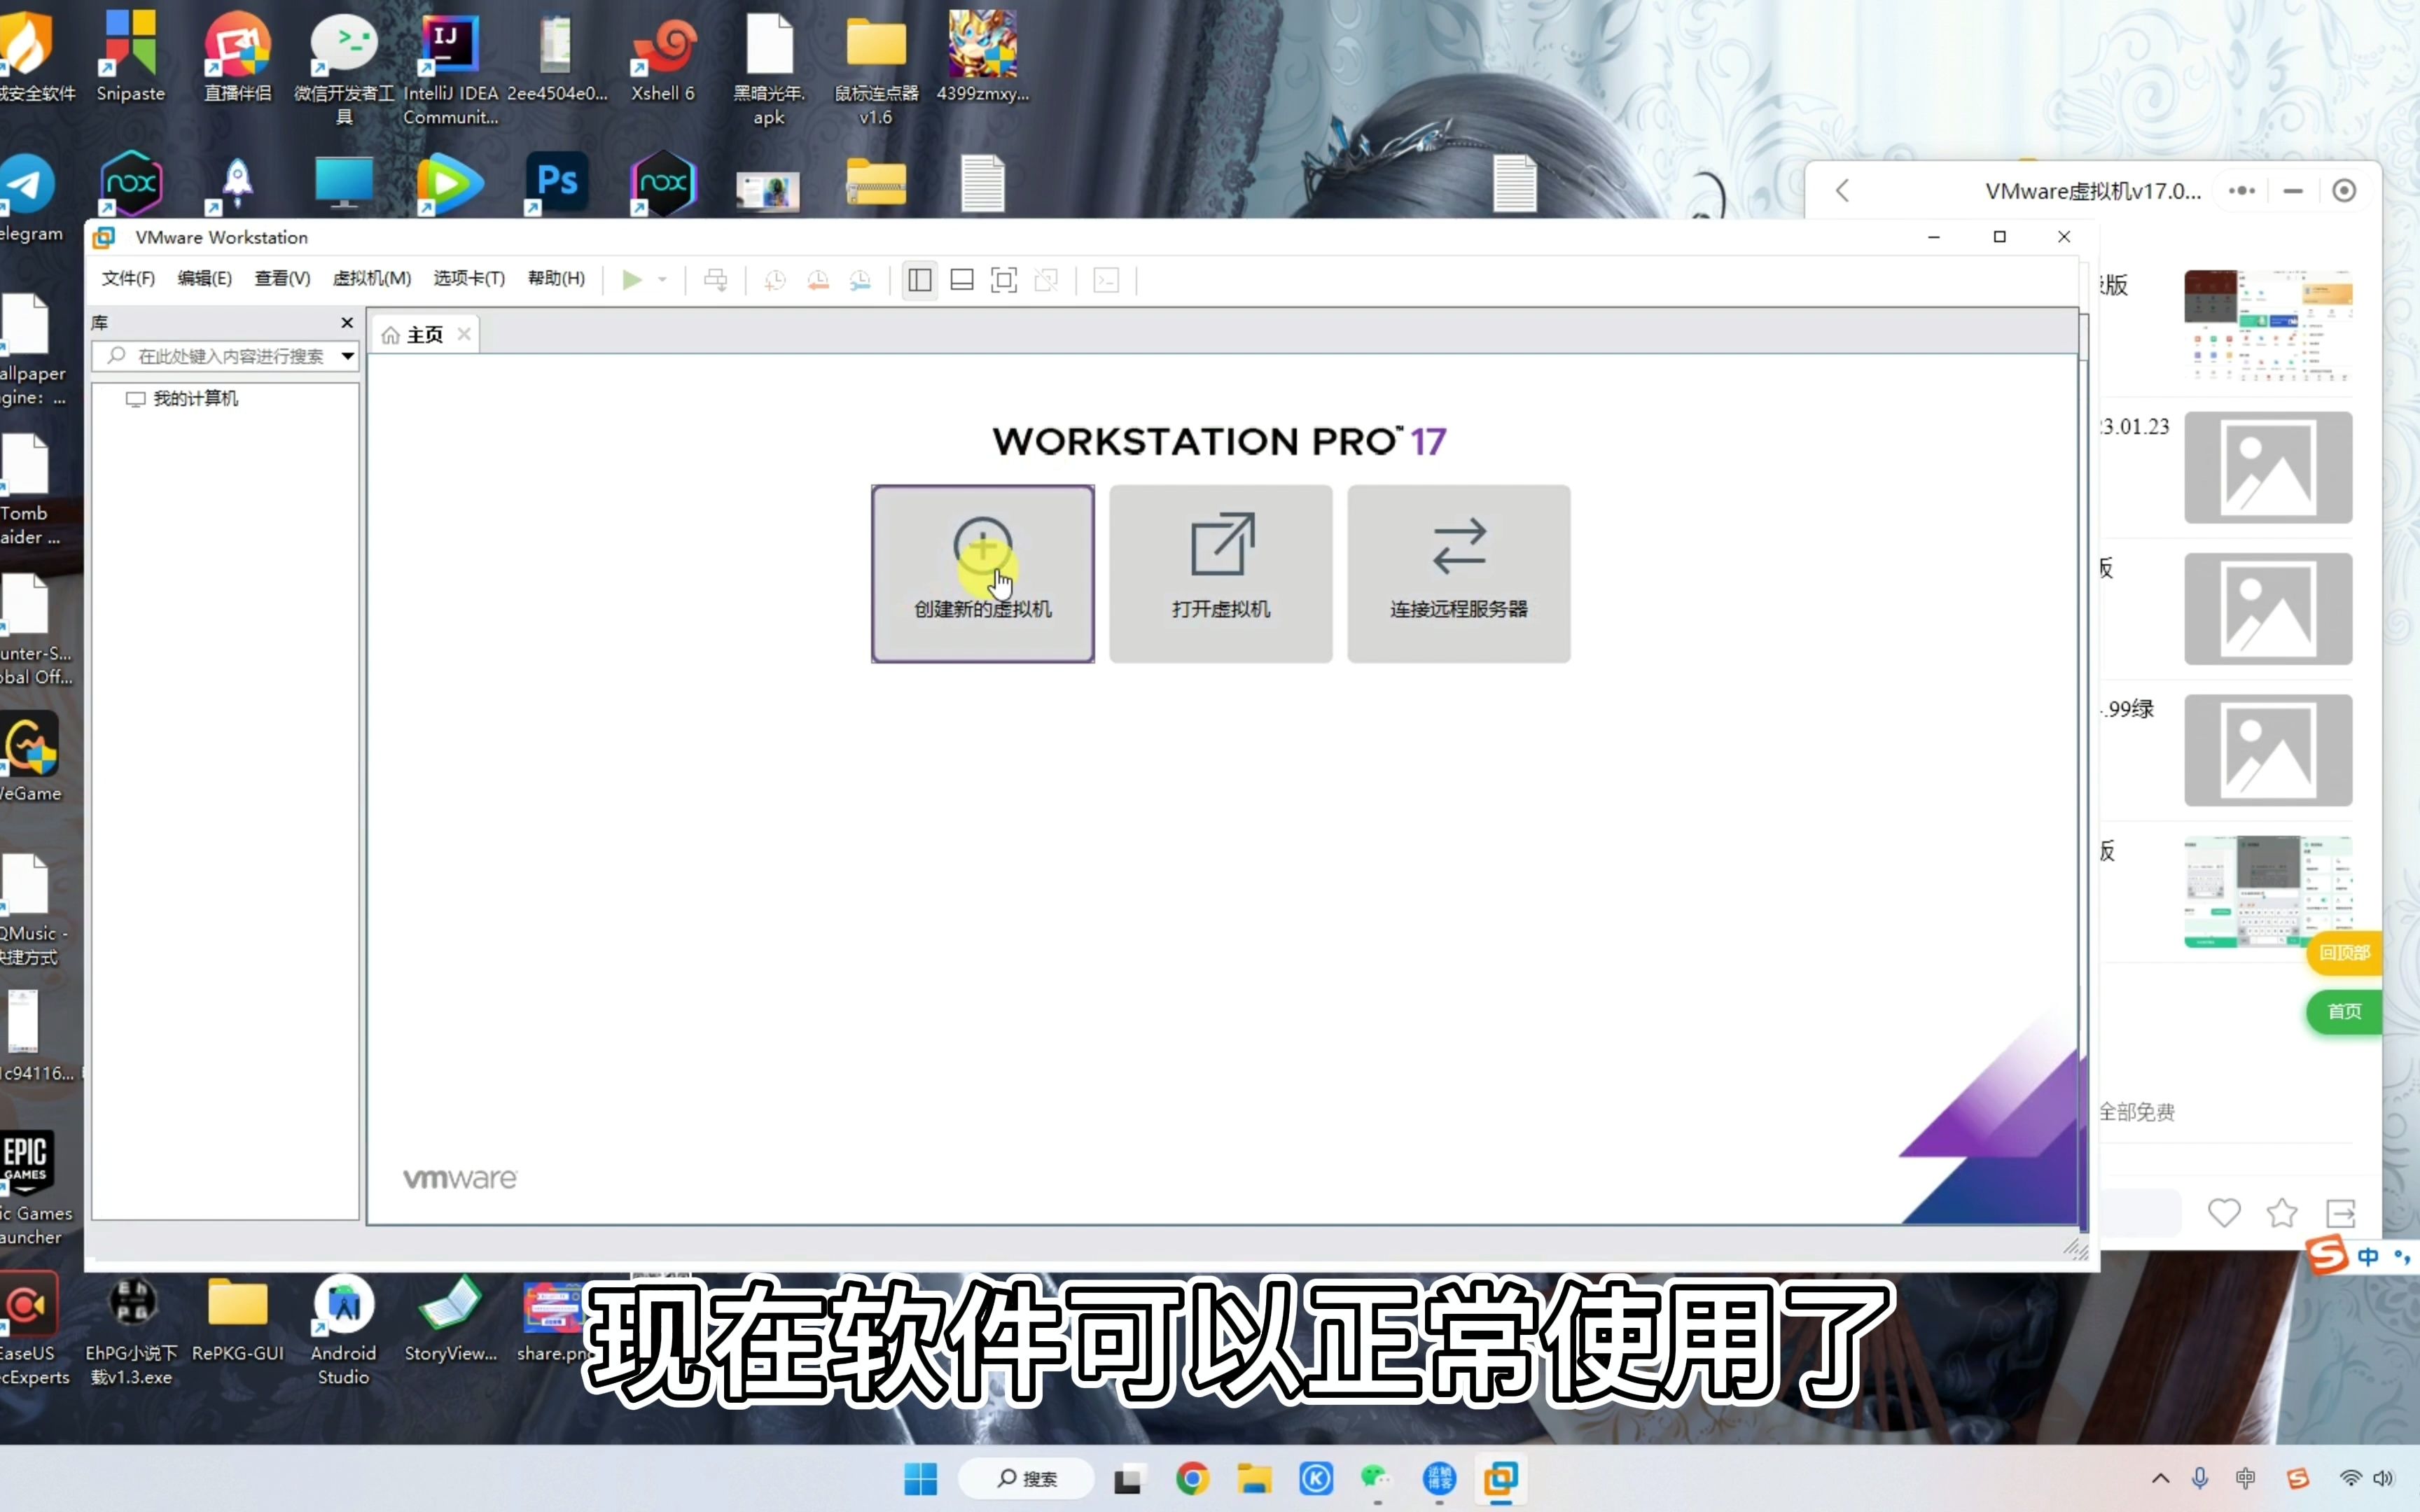The height and width of the screenshot is (1512, 2420).
Task: Click 连接远程服务器 tile
Action: coord(1458,574)
